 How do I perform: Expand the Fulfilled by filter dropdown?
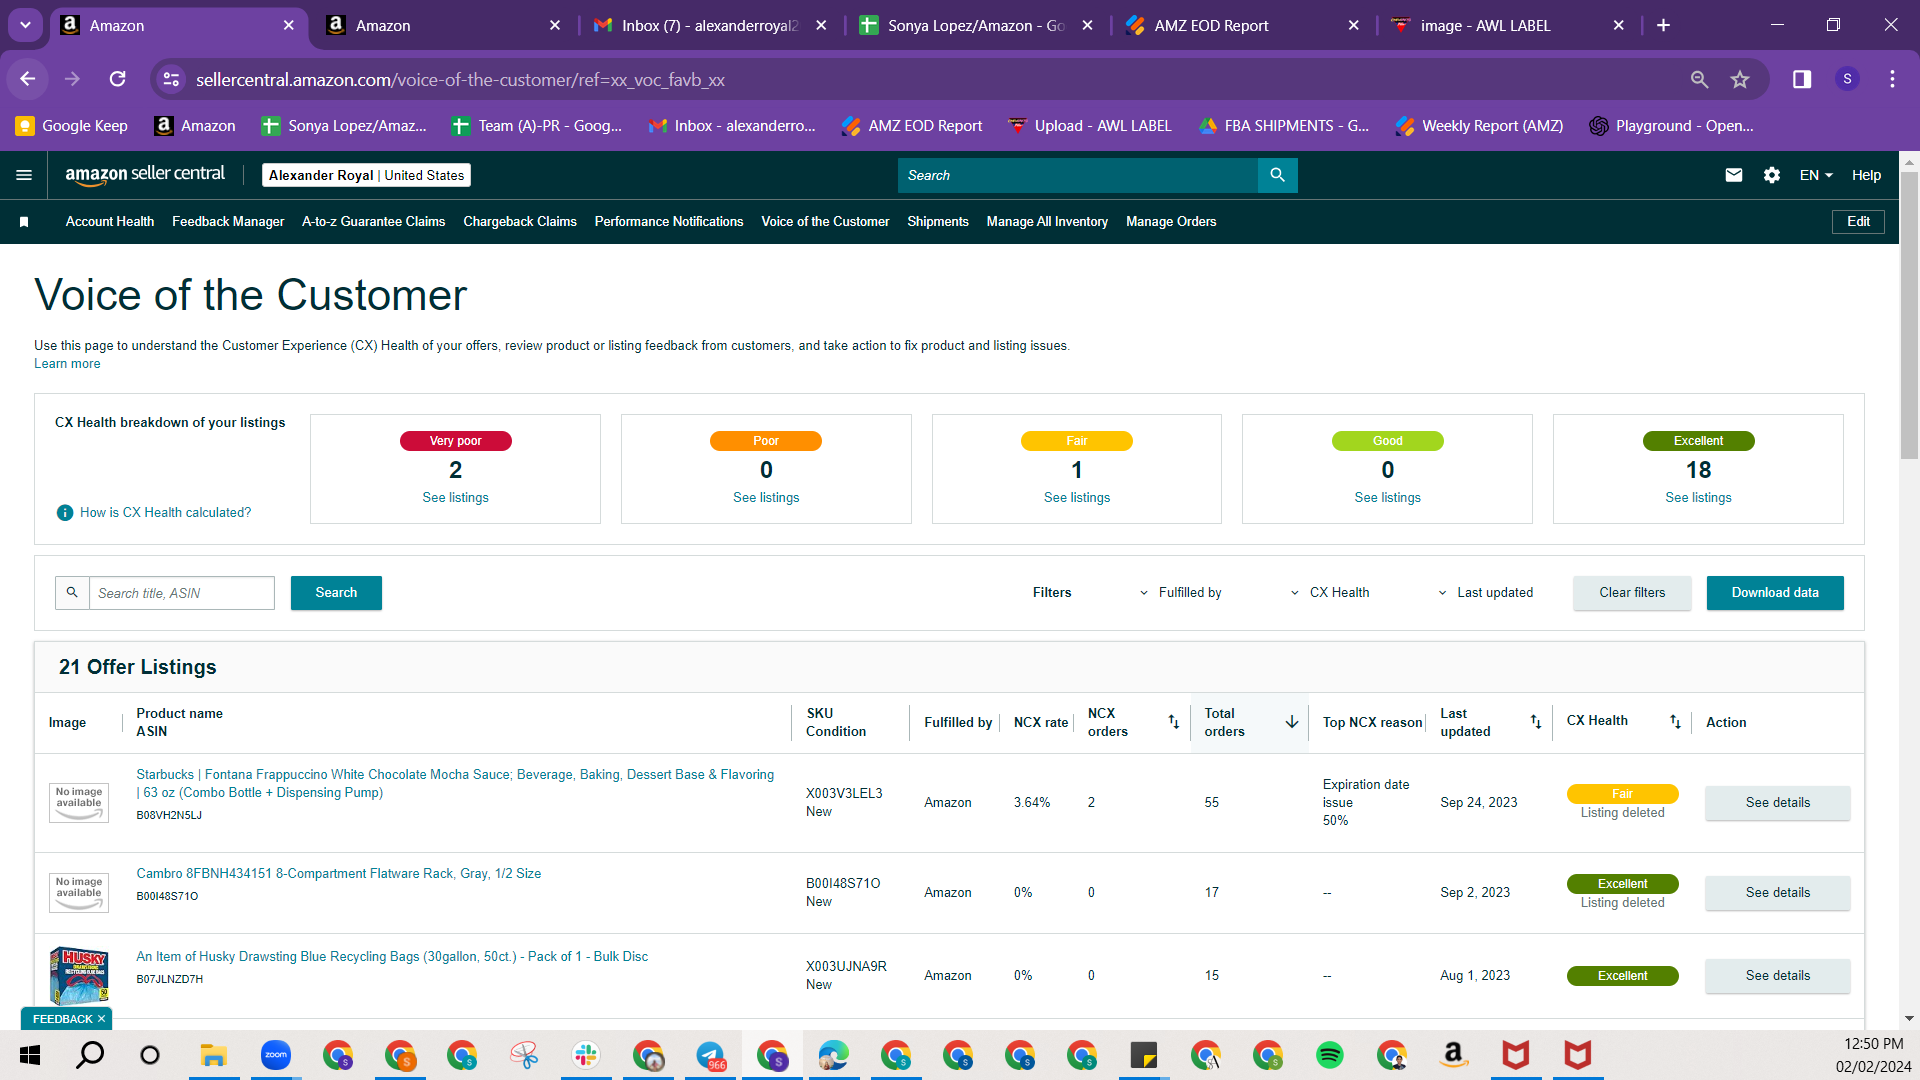1180,593
